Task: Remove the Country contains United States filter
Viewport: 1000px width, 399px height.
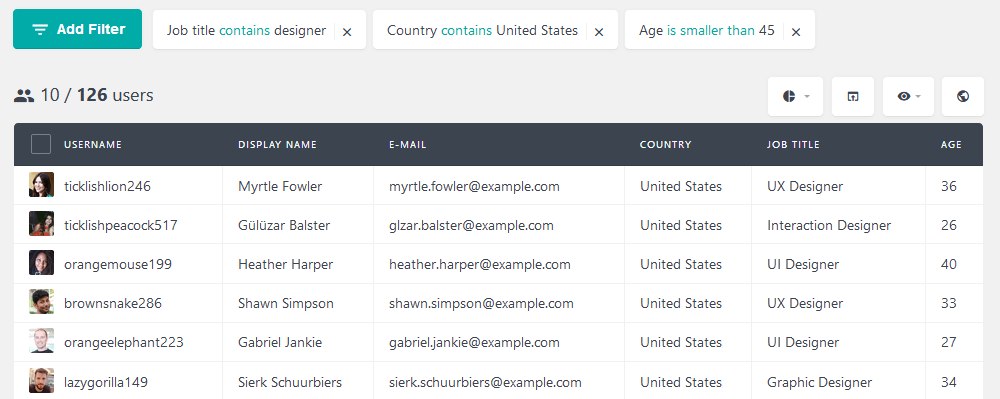Action: point(599,32)
